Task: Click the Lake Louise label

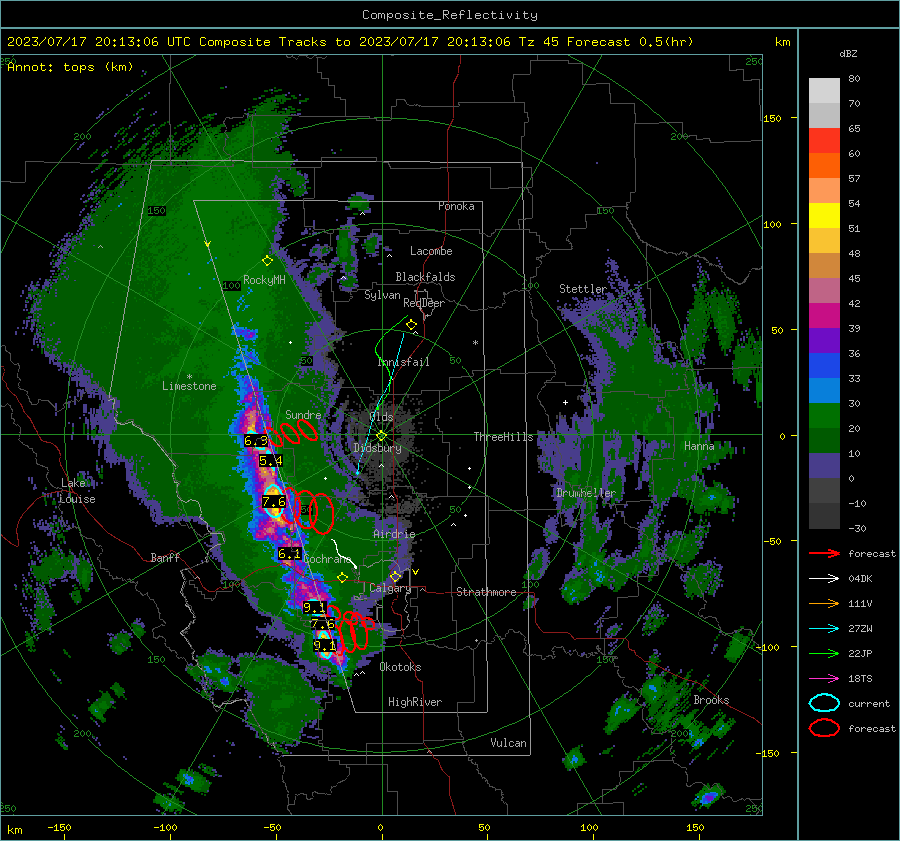Action: 77,491
